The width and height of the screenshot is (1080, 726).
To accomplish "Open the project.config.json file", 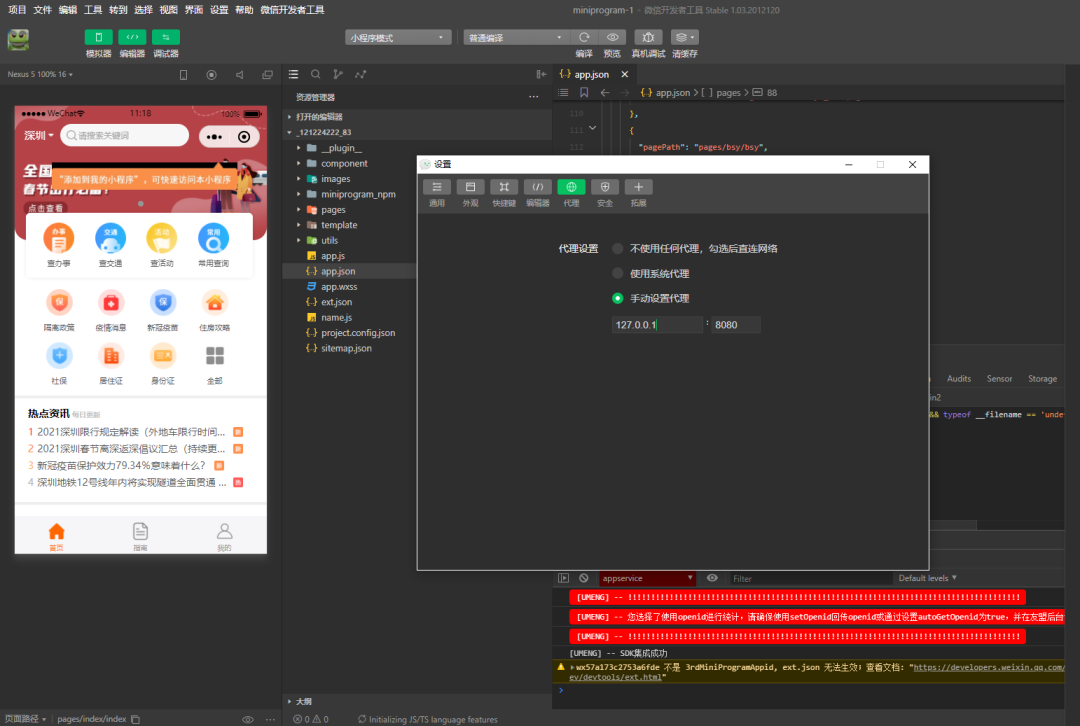I will click(358, 333).
